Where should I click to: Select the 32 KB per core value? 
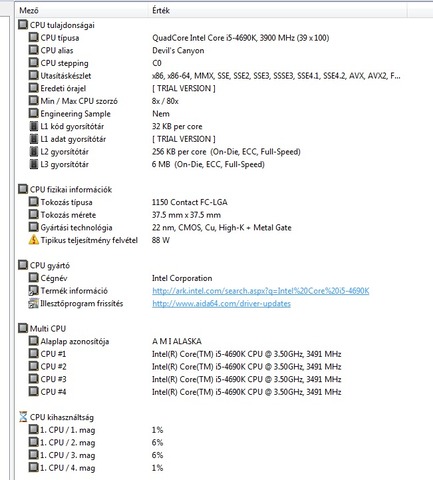point(177,127)
